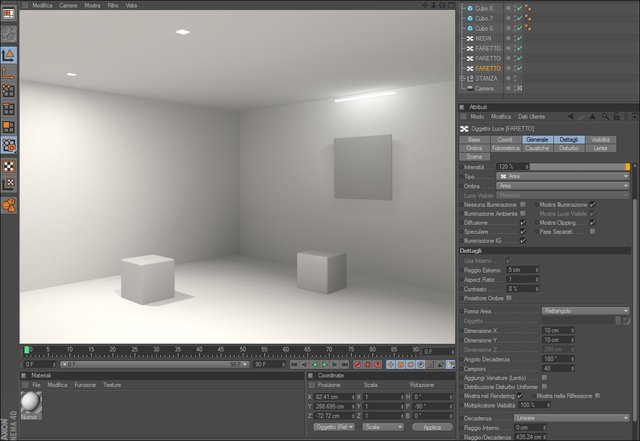Switch to the Ombra tab
This screenshot has width=640, height=441.
[x=474, y=148]
